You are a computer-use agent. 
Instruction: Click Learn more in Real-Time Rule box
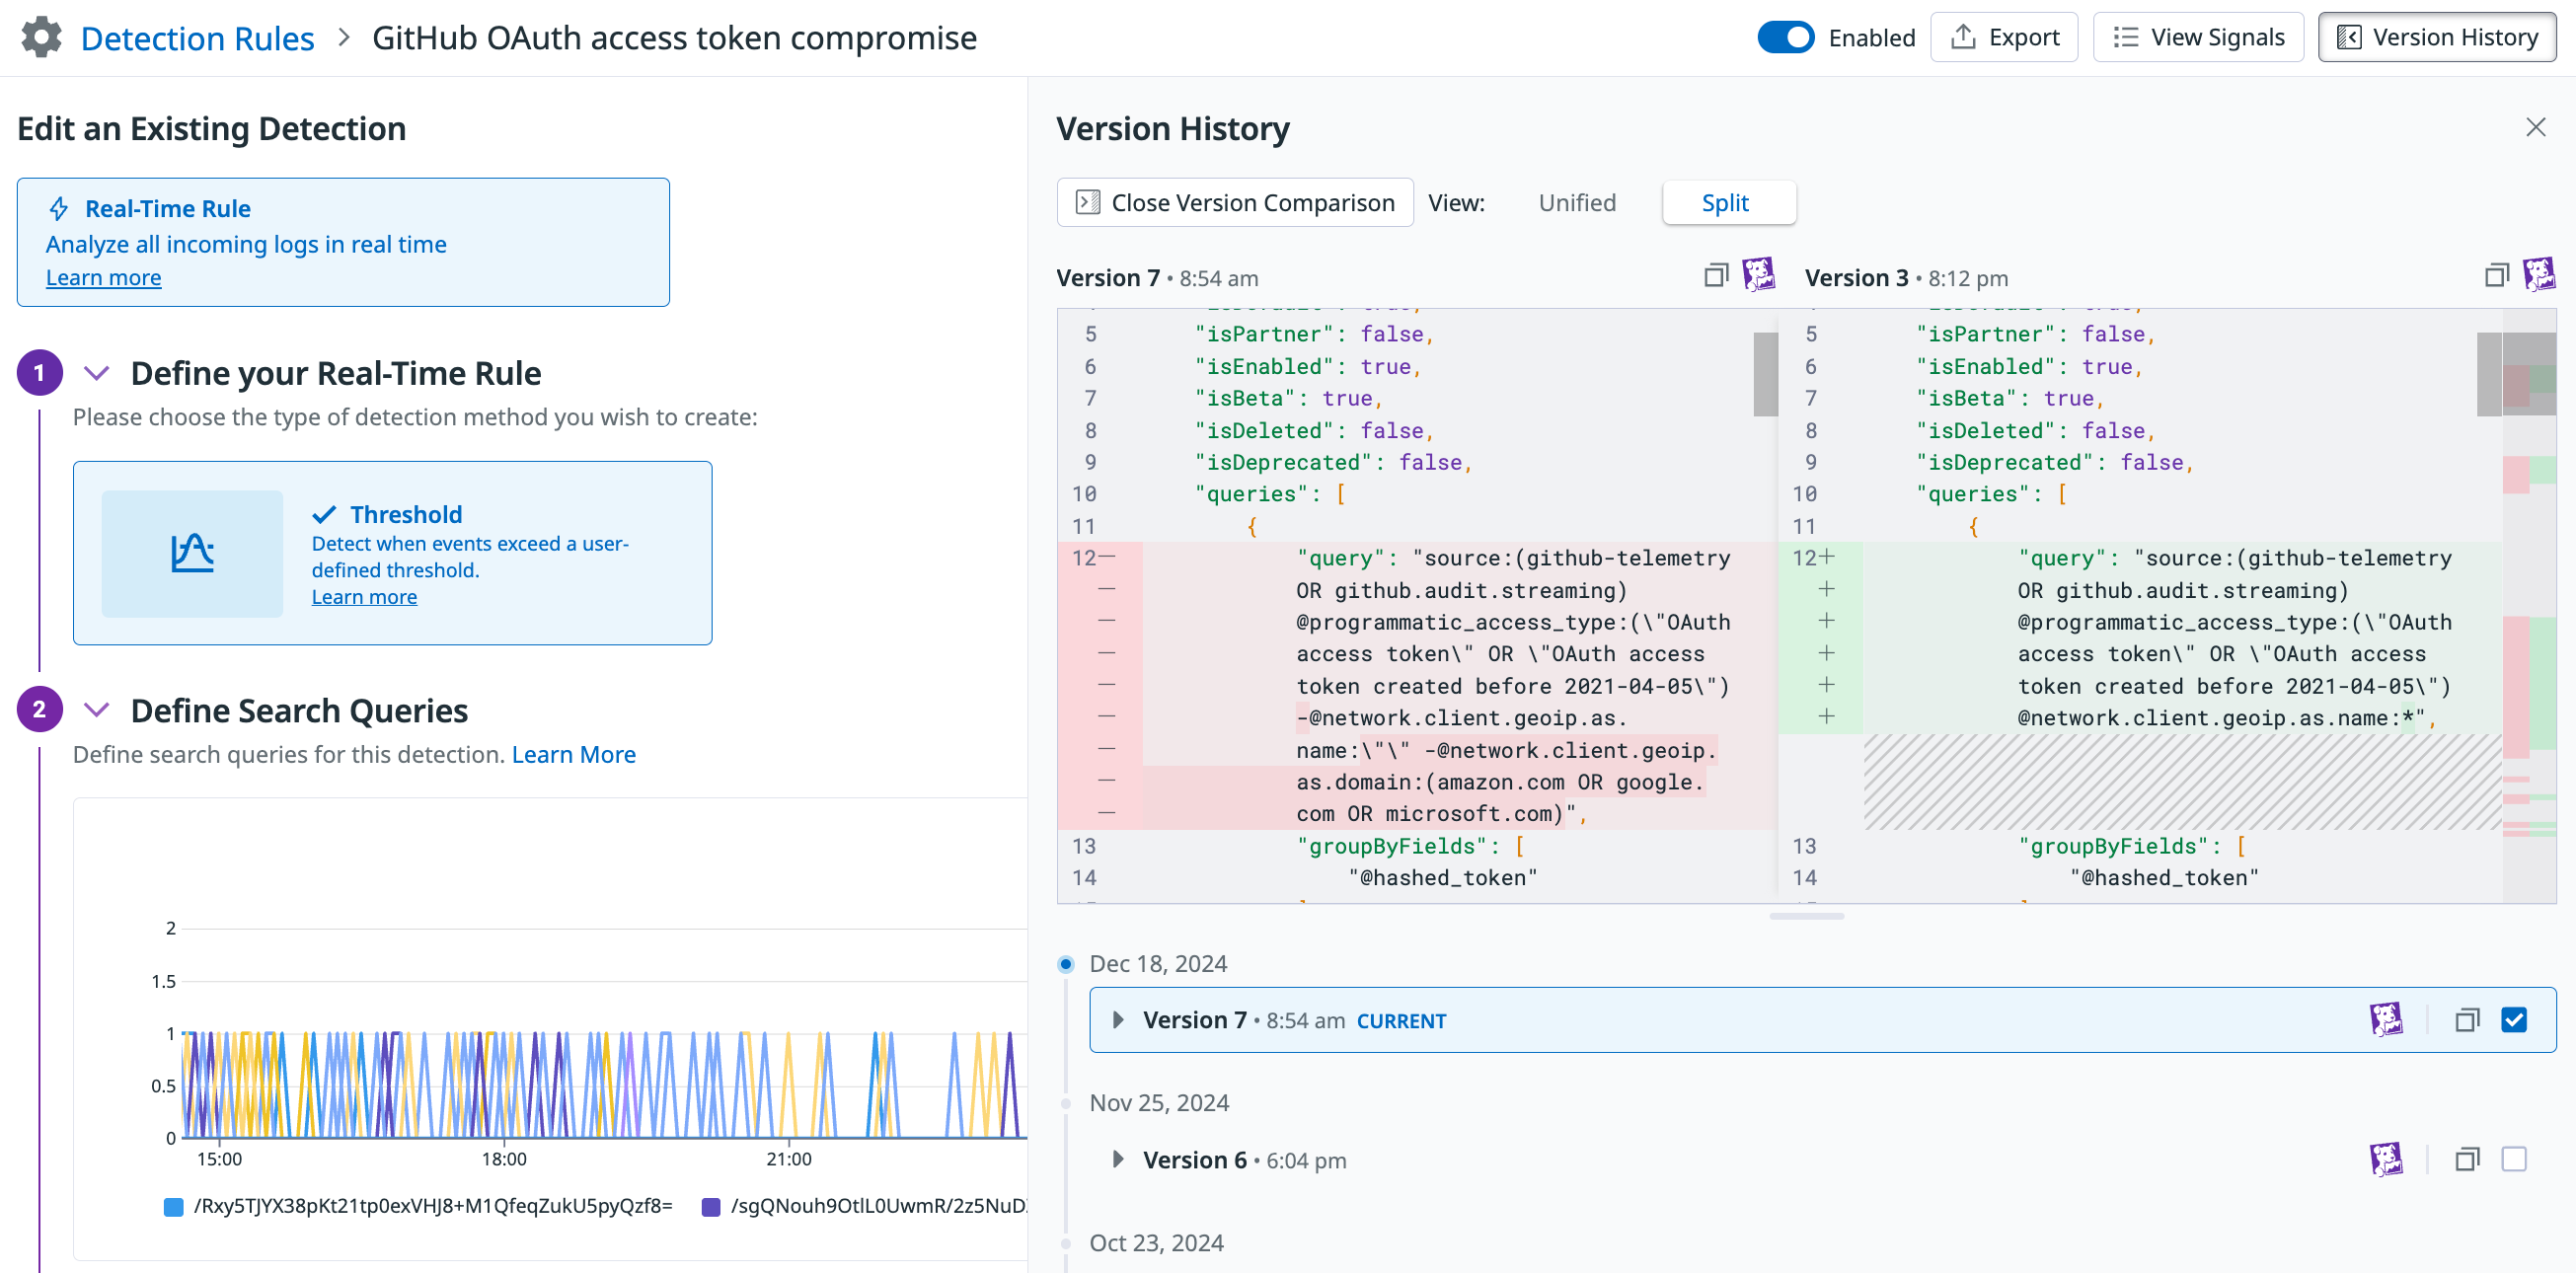coord(103,278)
